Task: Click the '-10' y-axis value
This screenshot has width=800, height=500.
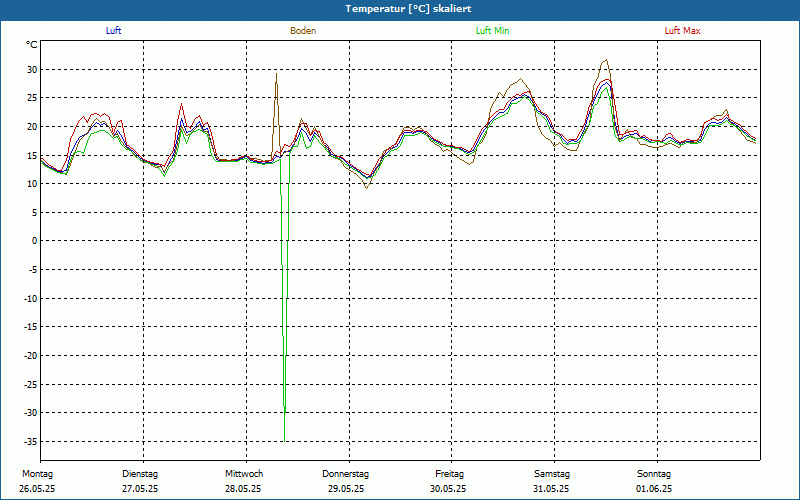Action: [x=31, y=298]
